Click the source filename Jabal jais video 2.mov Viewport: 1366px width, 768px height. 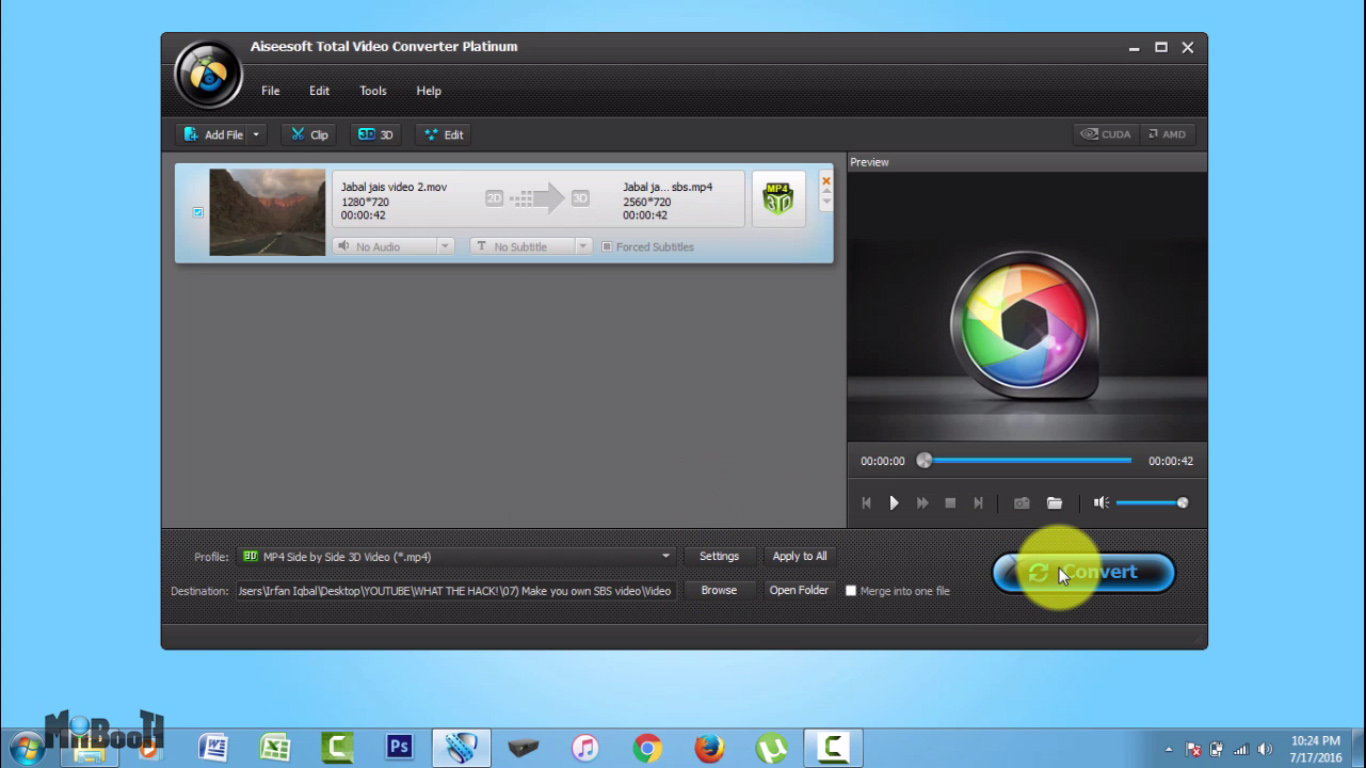tap(394, 187)
